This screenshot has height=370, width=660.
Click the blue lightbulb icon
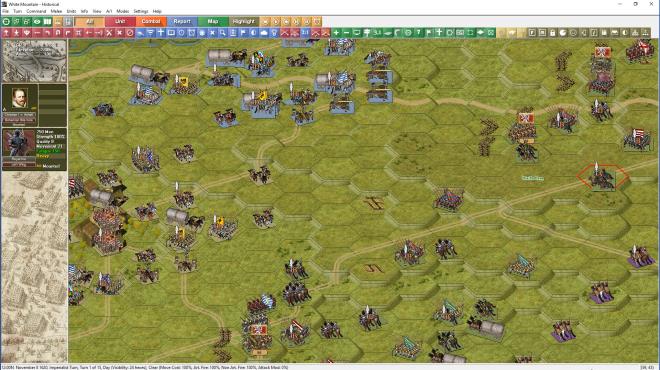coord(274,32)
